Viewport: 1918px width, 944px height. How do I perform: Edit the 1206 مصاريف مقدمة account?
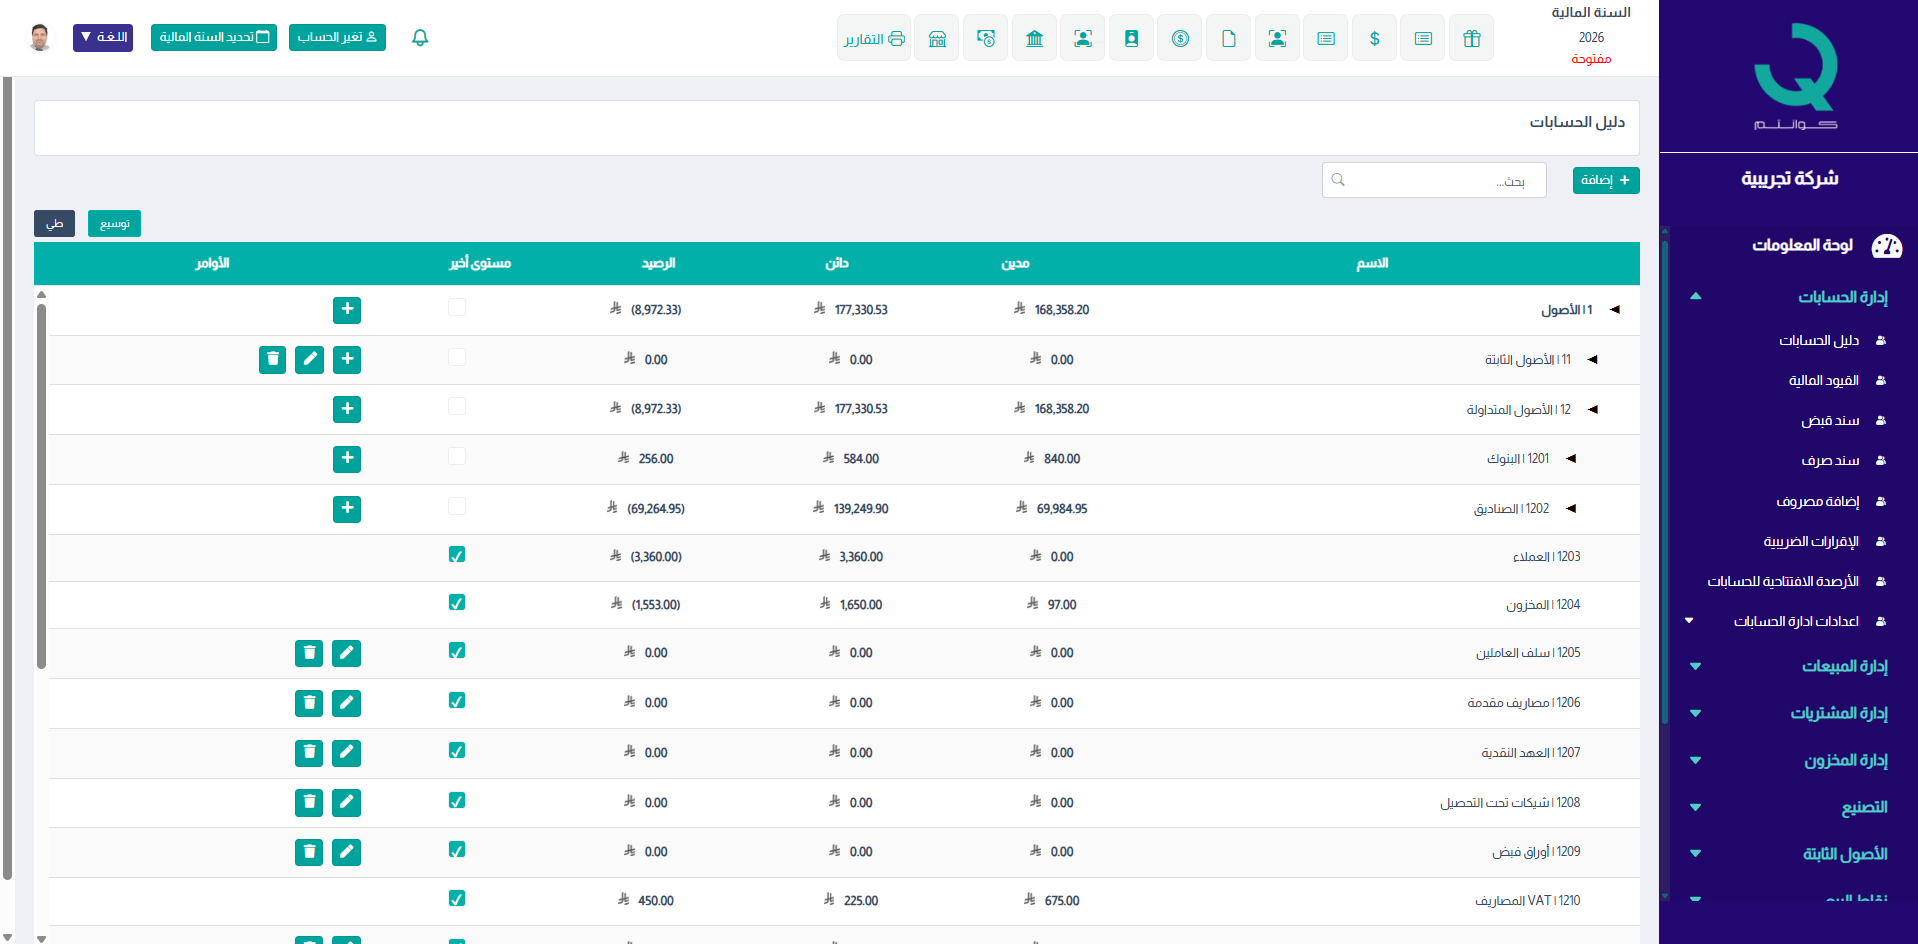[346, 703]
